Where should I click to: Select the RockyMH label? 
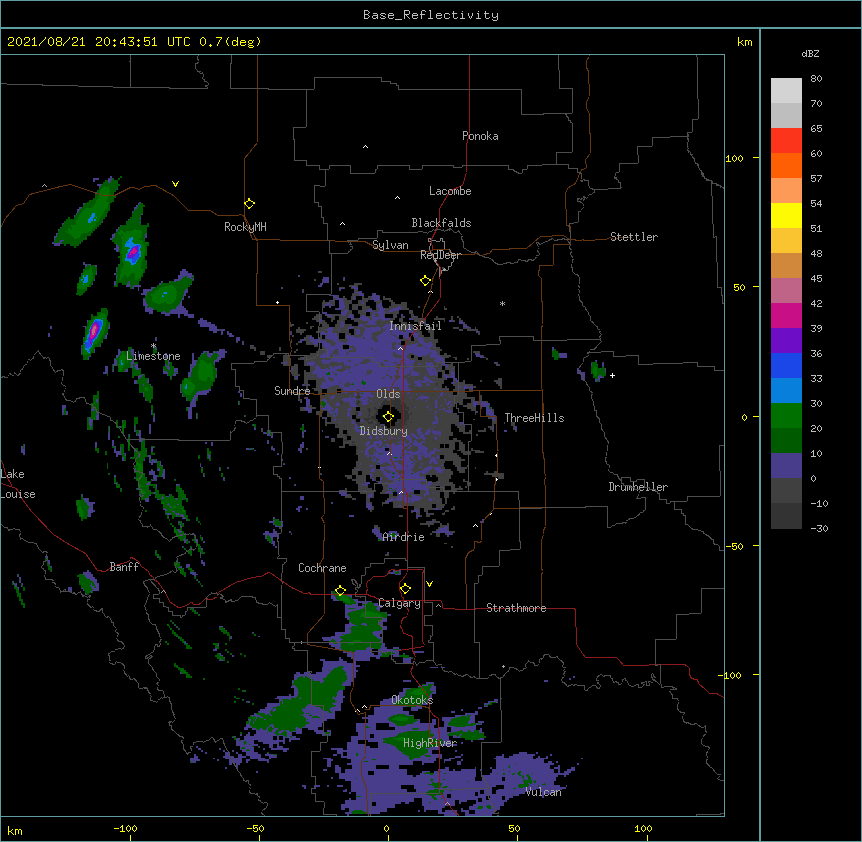(245, 227)
